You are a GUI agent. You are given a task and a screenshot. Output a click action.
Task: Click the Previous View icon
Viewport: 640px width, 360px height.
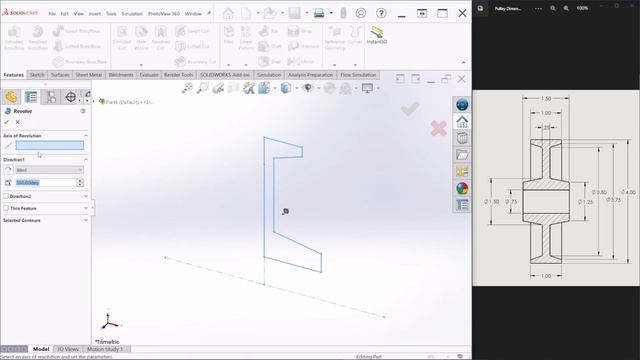[218, 88]
